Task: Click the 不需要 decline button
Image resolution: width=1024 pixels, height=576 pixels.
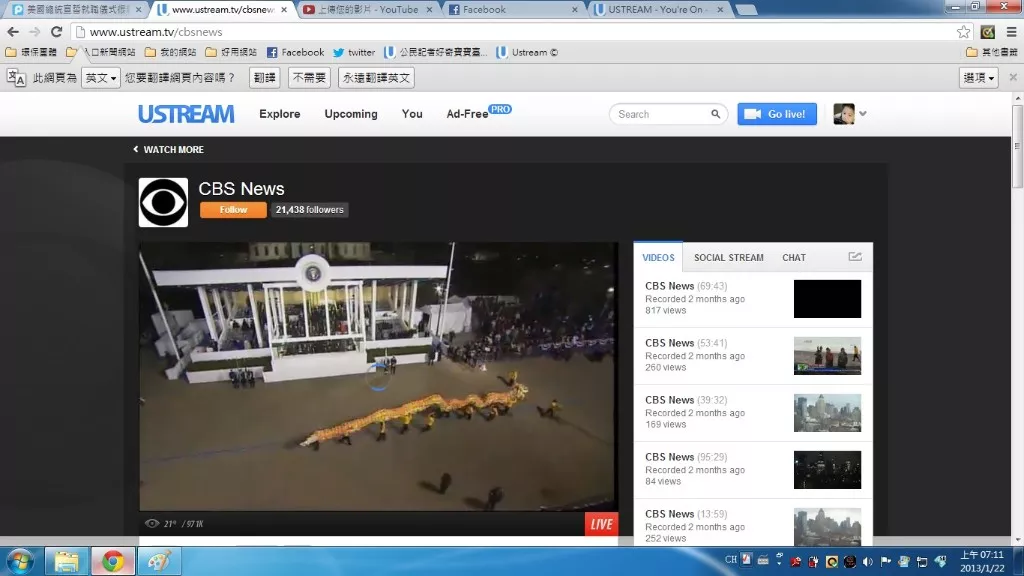Action: tap(309, 78)
